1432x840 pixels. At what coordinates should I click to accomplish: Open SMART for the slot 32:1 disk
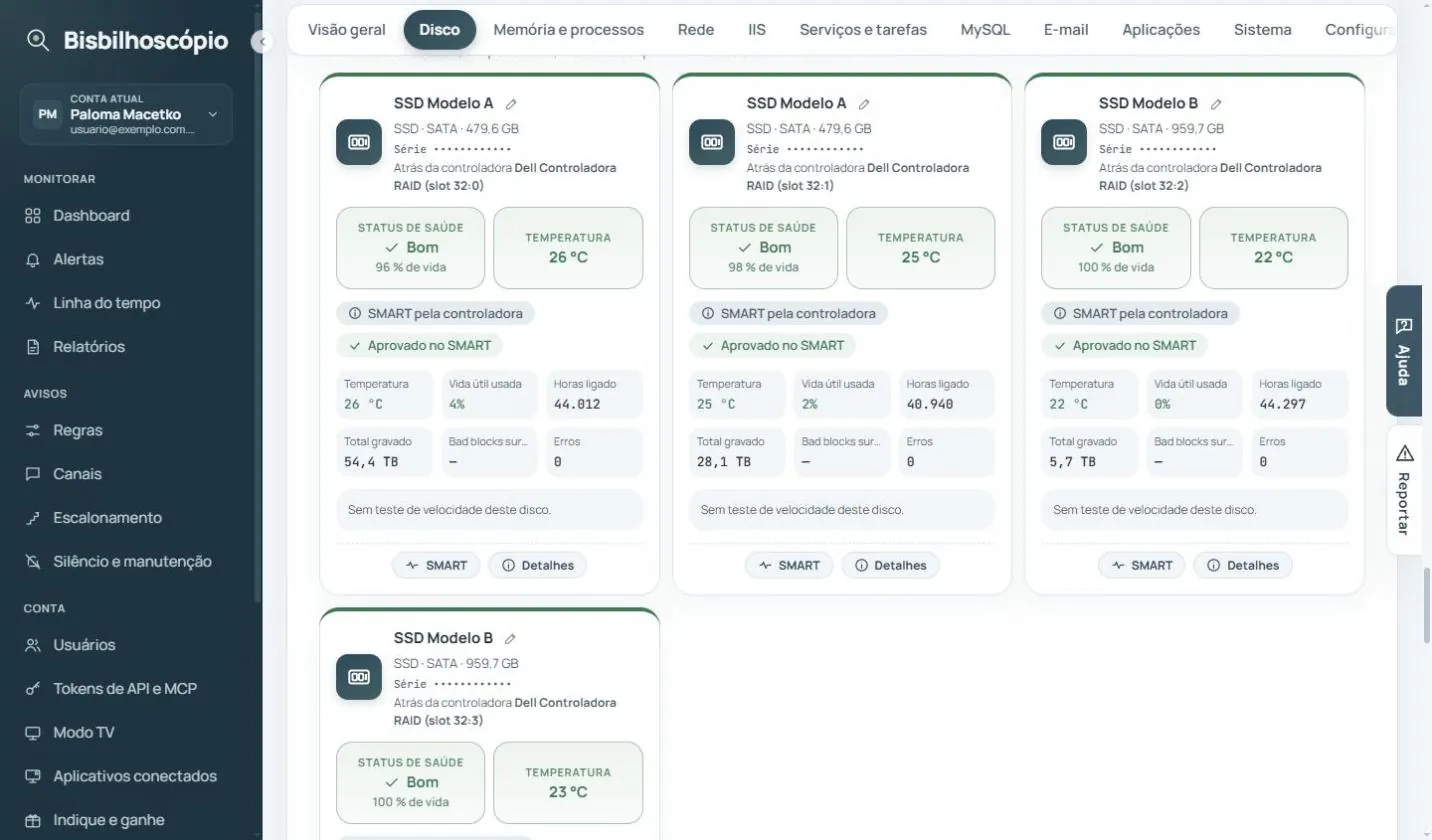click(x=789, y=565)
